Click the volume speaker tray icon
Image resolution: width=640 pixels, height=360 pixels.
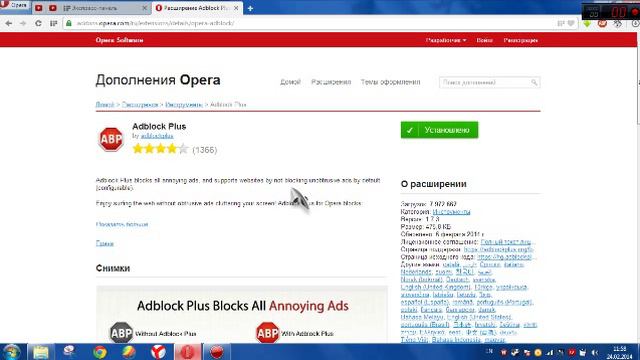[594, 352]
